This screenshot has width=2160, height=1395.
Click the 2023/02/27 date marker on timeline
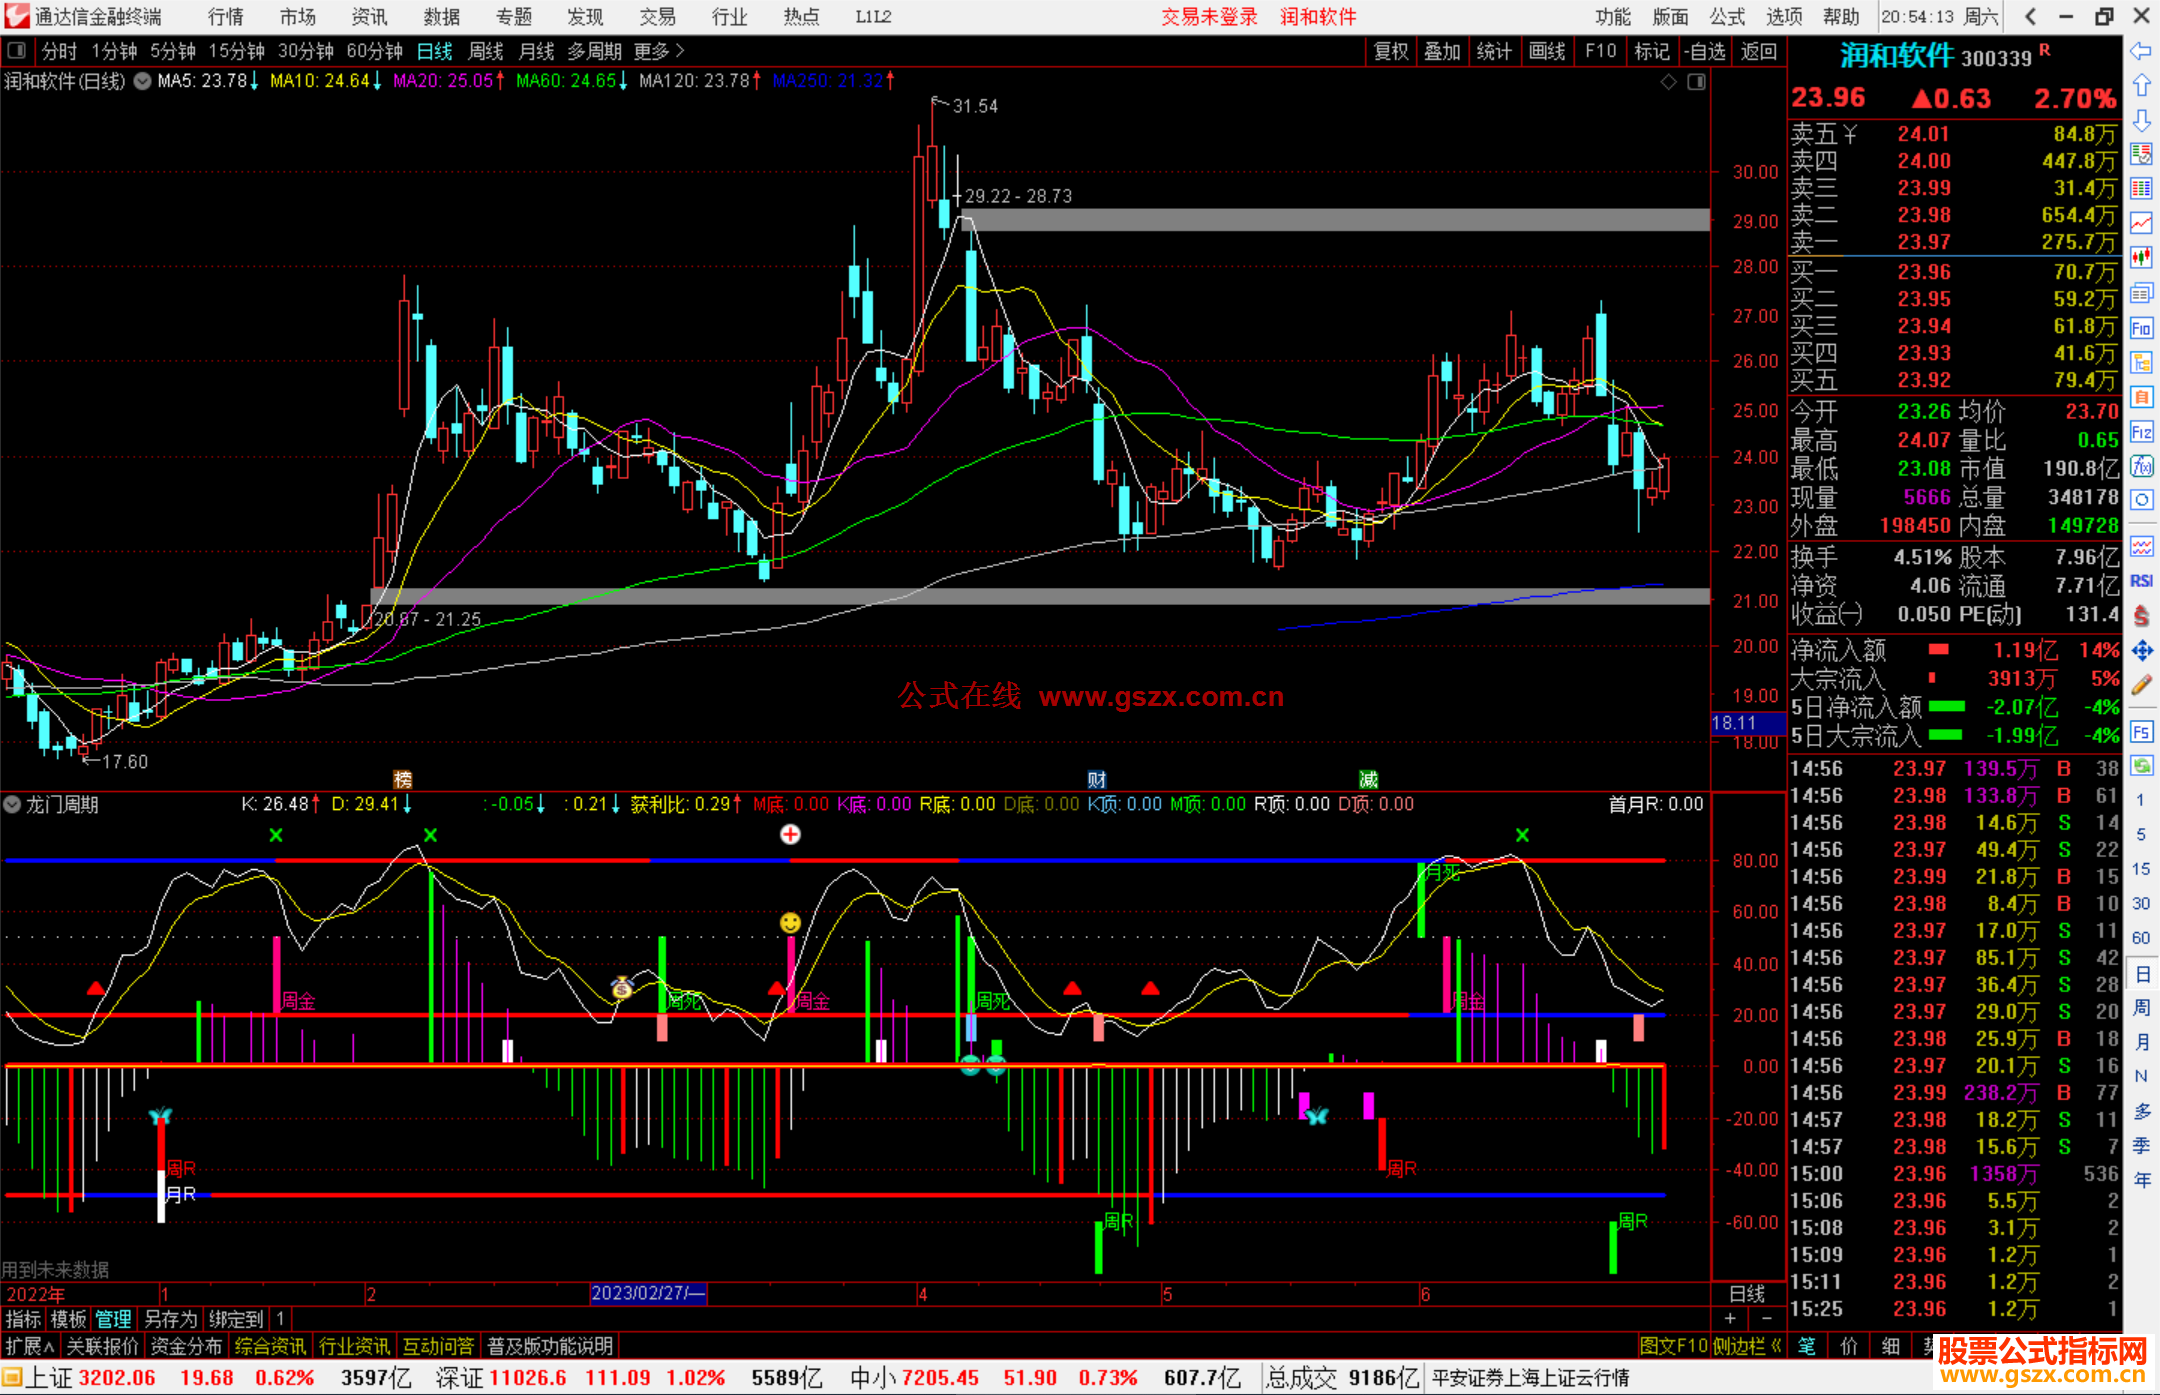[x=649, y=1294]
